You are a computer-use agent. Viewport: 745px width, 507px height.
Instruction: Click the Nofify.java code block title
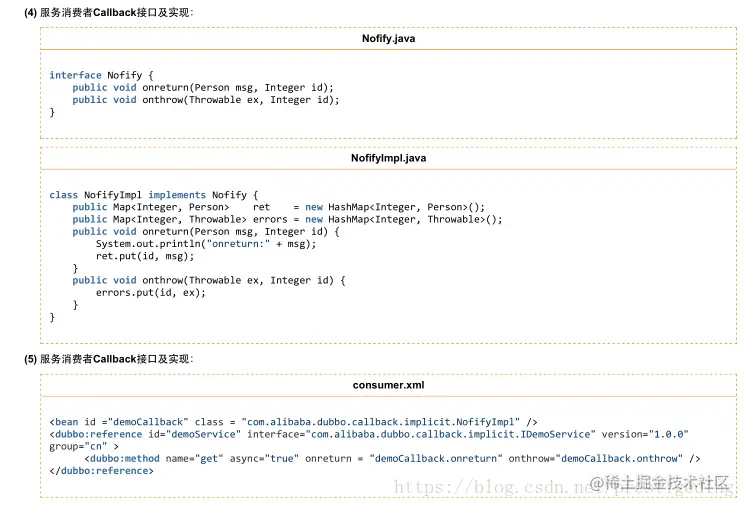click(388, 38)
